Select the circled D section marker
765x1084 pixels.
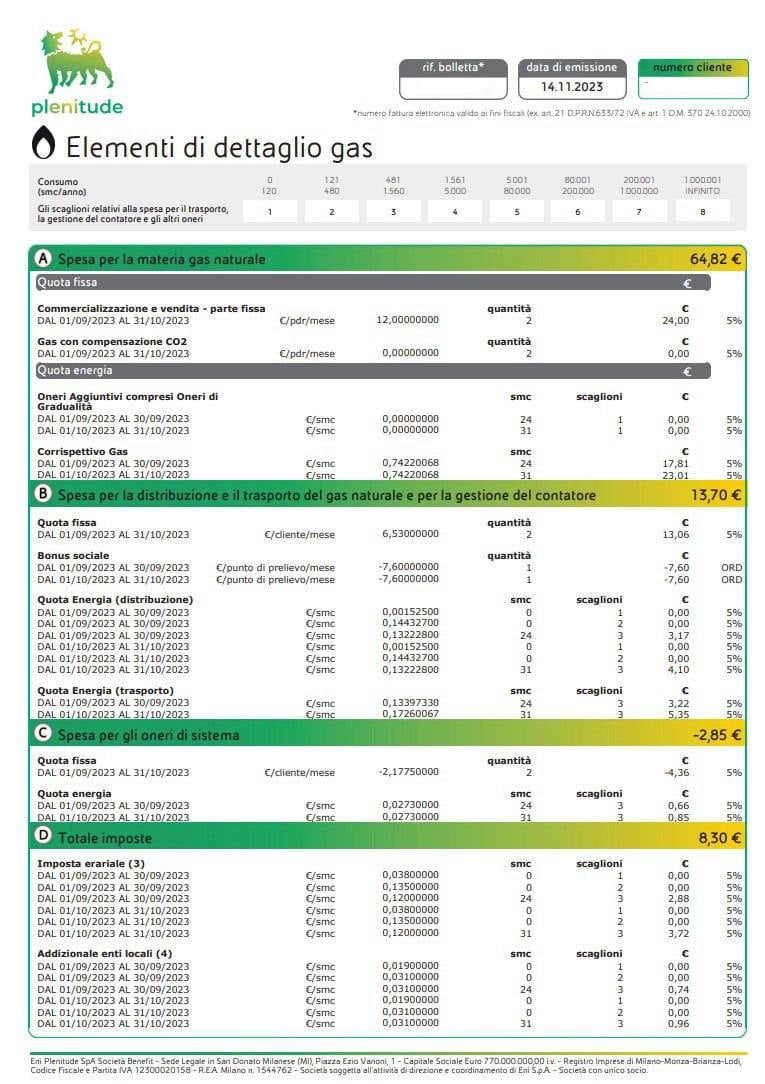point(44,836)
